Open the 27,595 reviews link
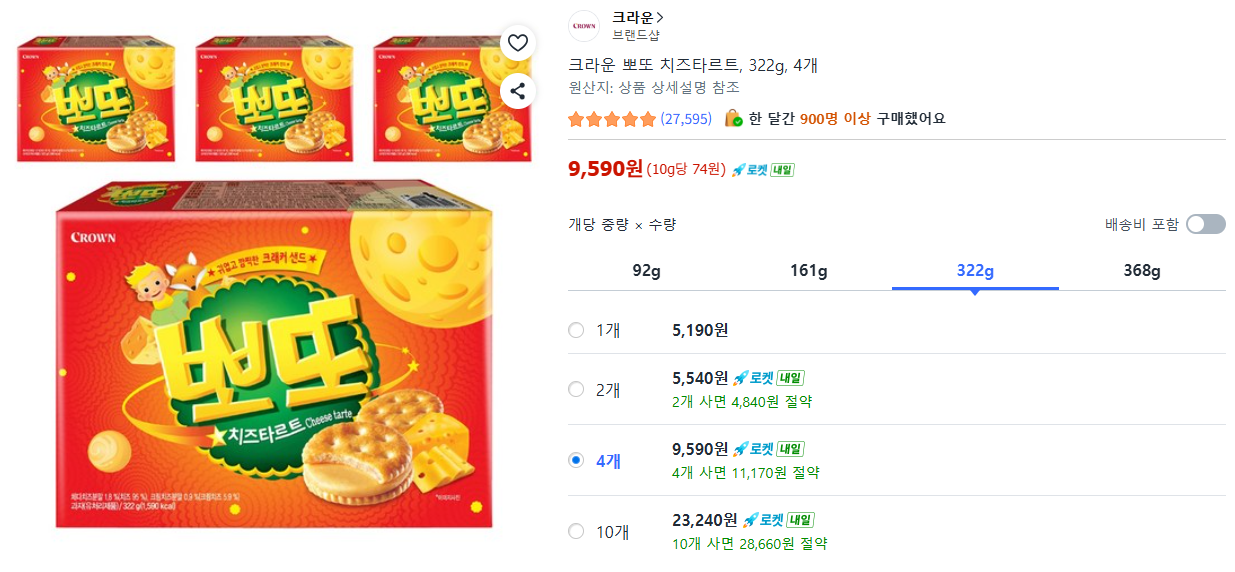Image resolution: width=1235 pixels, height=572 pixels. [686, 119]
